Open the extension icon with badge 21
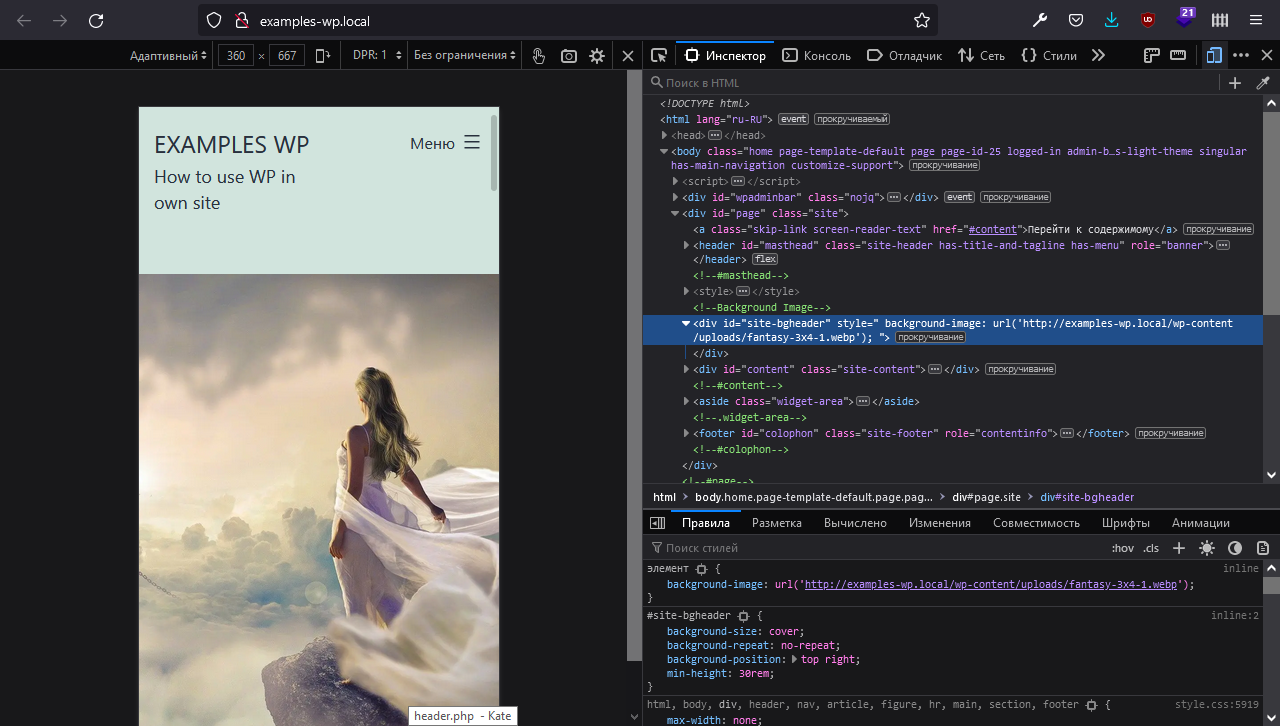Screen dimensions: 1280x726 pos(1185,18)
